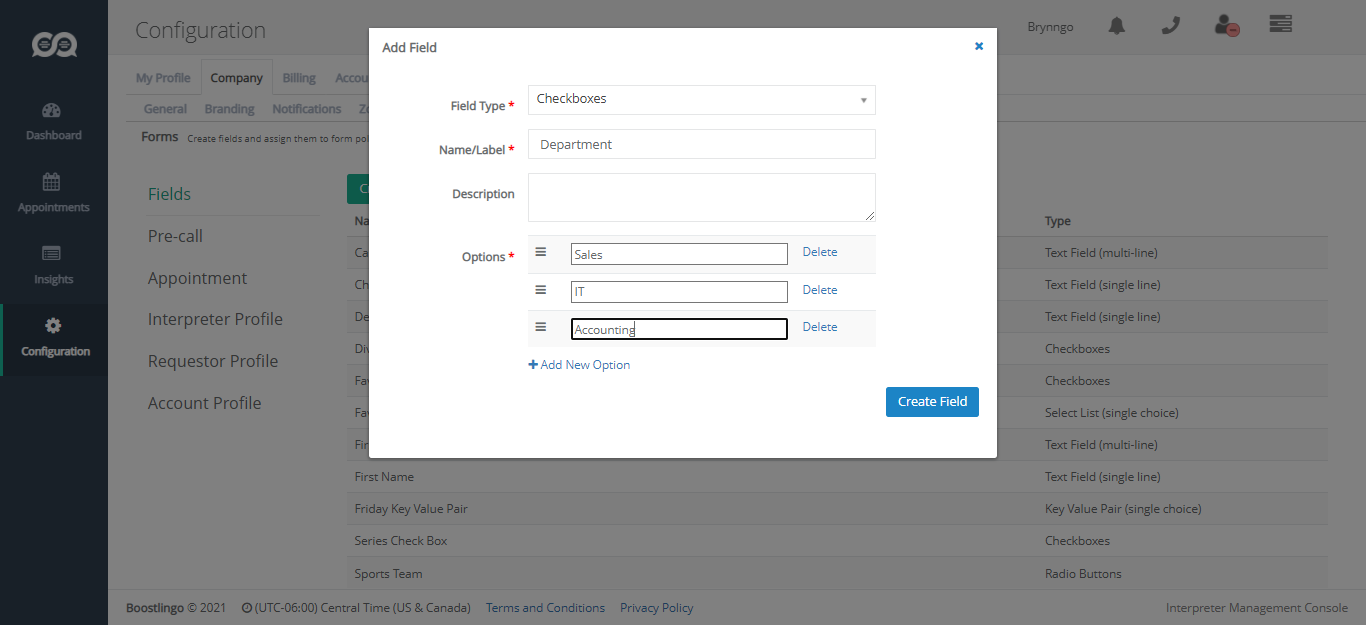
Task: Expand the Field Type dropdown
Action: (701, 100)
